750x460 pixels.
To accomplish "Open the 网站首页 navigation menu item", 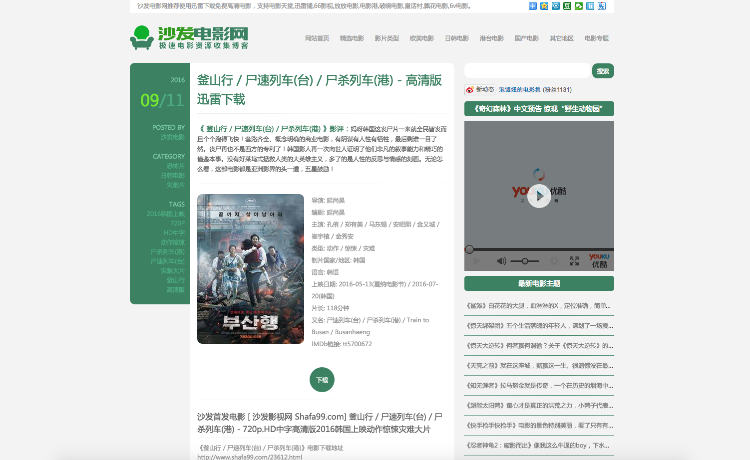I will click(316, 38).
